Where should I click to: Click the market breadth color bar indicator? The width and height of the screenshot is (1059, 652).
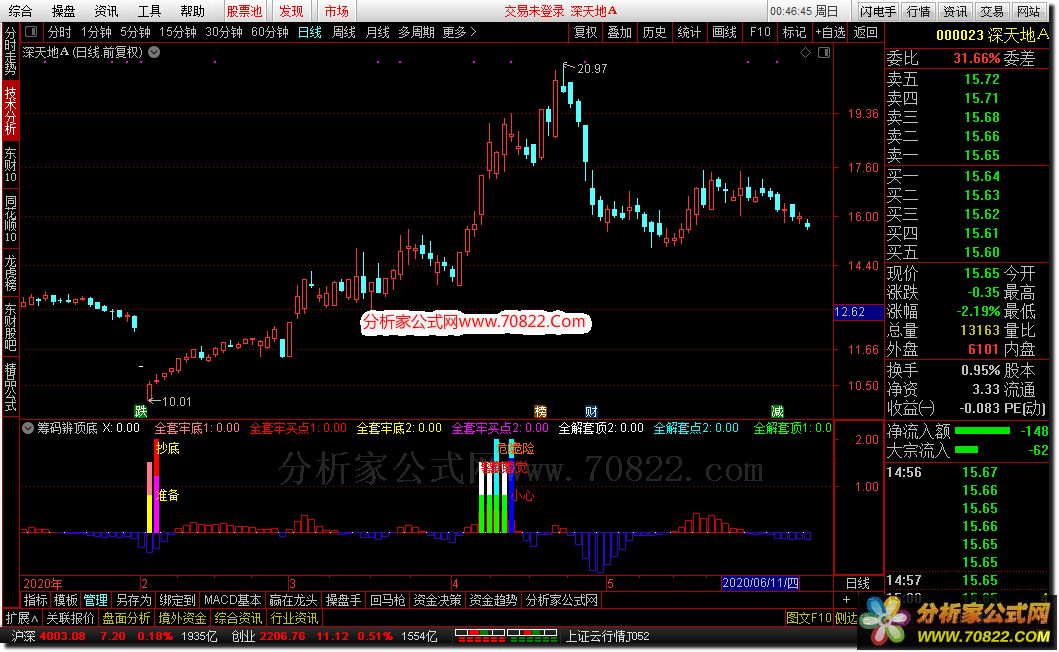pos(506,636)
